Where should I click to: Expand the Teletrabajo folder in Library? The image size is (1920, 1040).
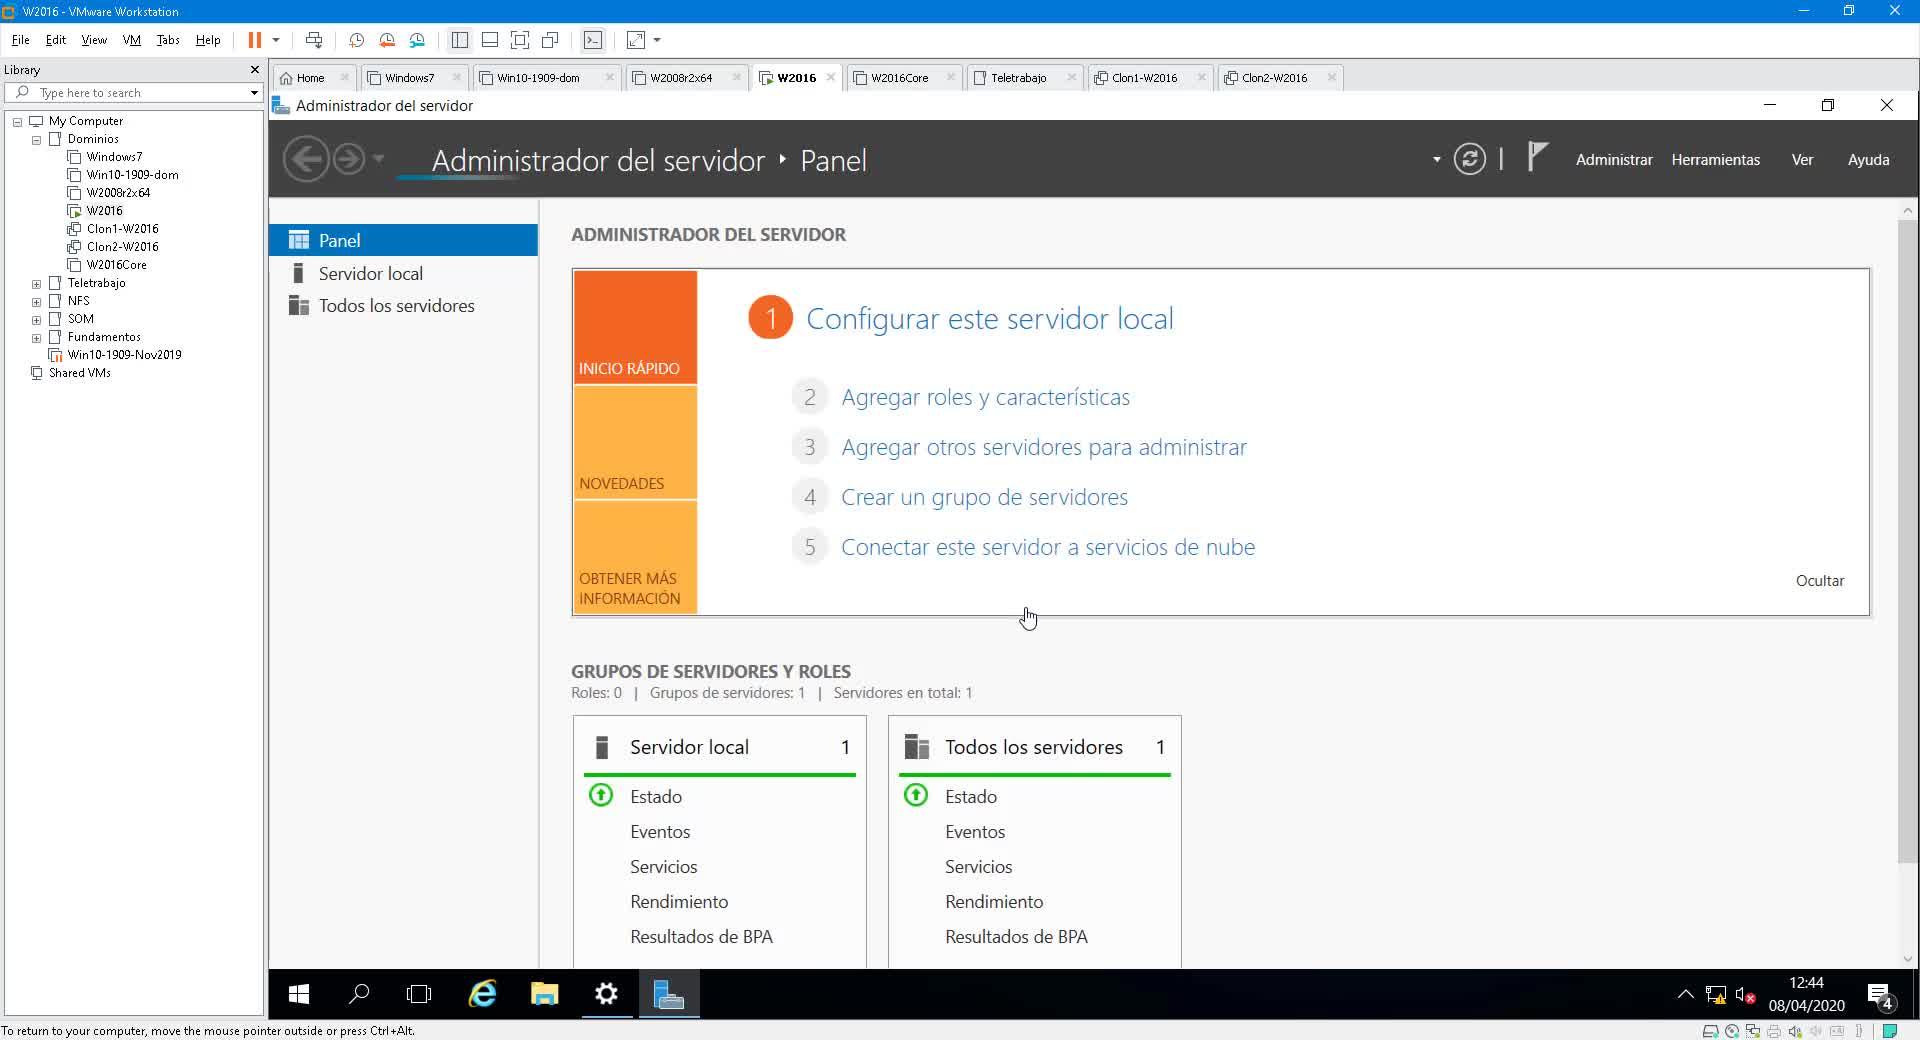pyautogui.click(x=37, y=284)
